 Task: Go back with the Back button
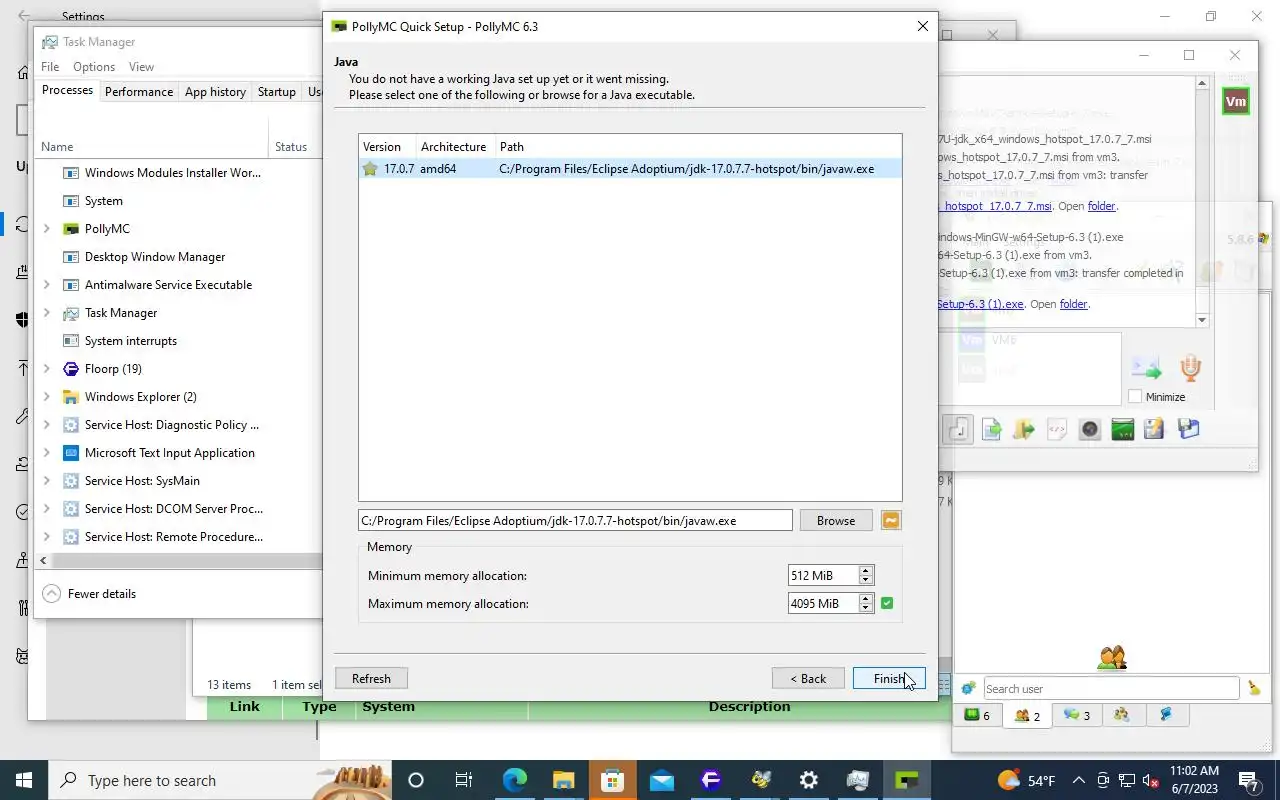(808, 678)
